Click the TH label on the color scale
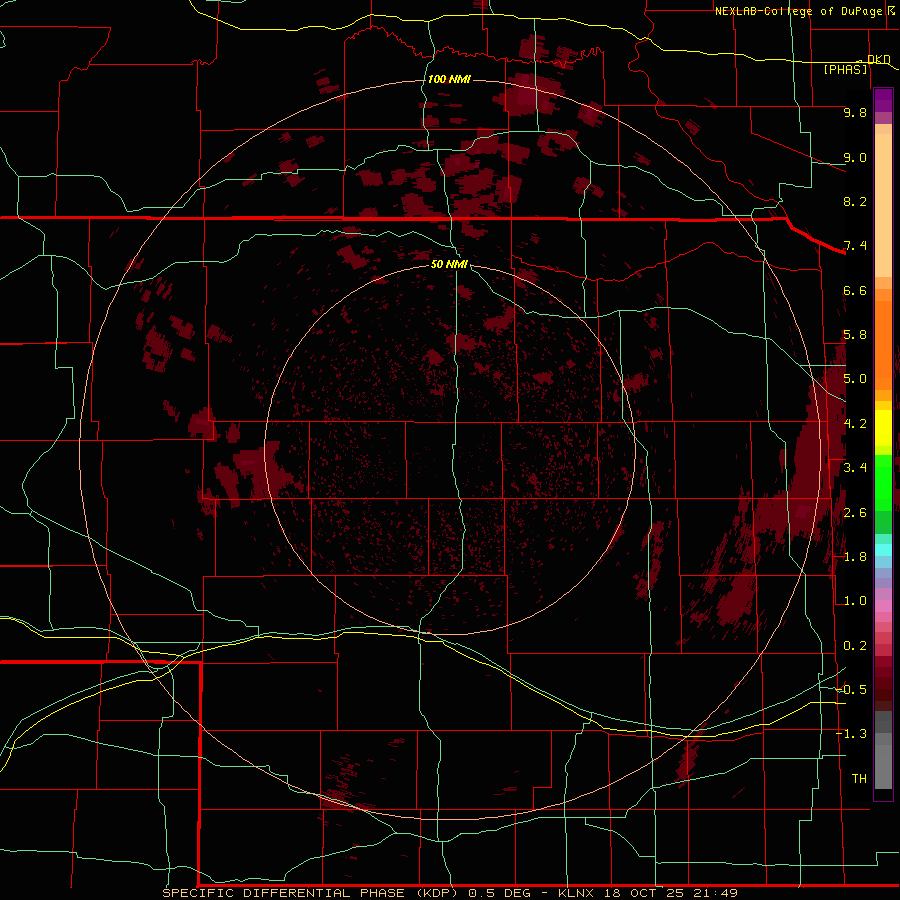This screenshot has height=900, width=900. [859, 778]
